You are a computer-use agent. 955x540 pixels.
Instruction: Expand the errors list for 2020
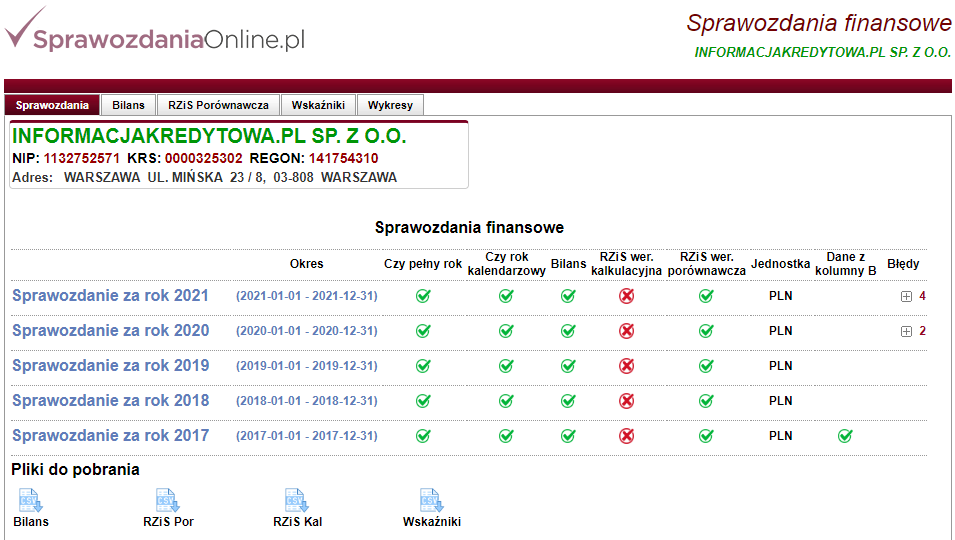[x=906, y=332]
